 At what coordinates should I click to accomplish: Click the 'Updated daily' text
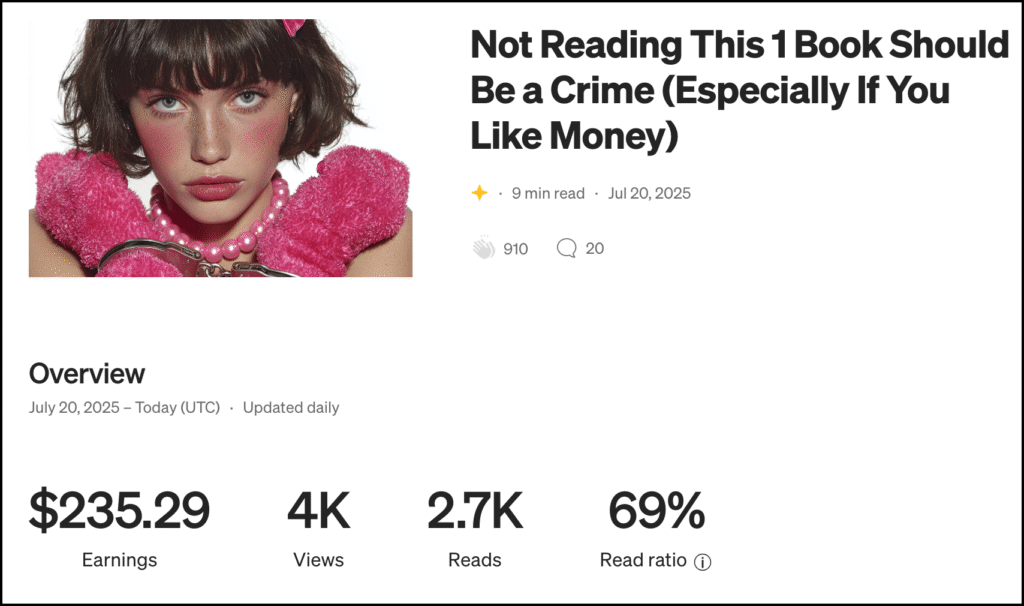(291, 407)
